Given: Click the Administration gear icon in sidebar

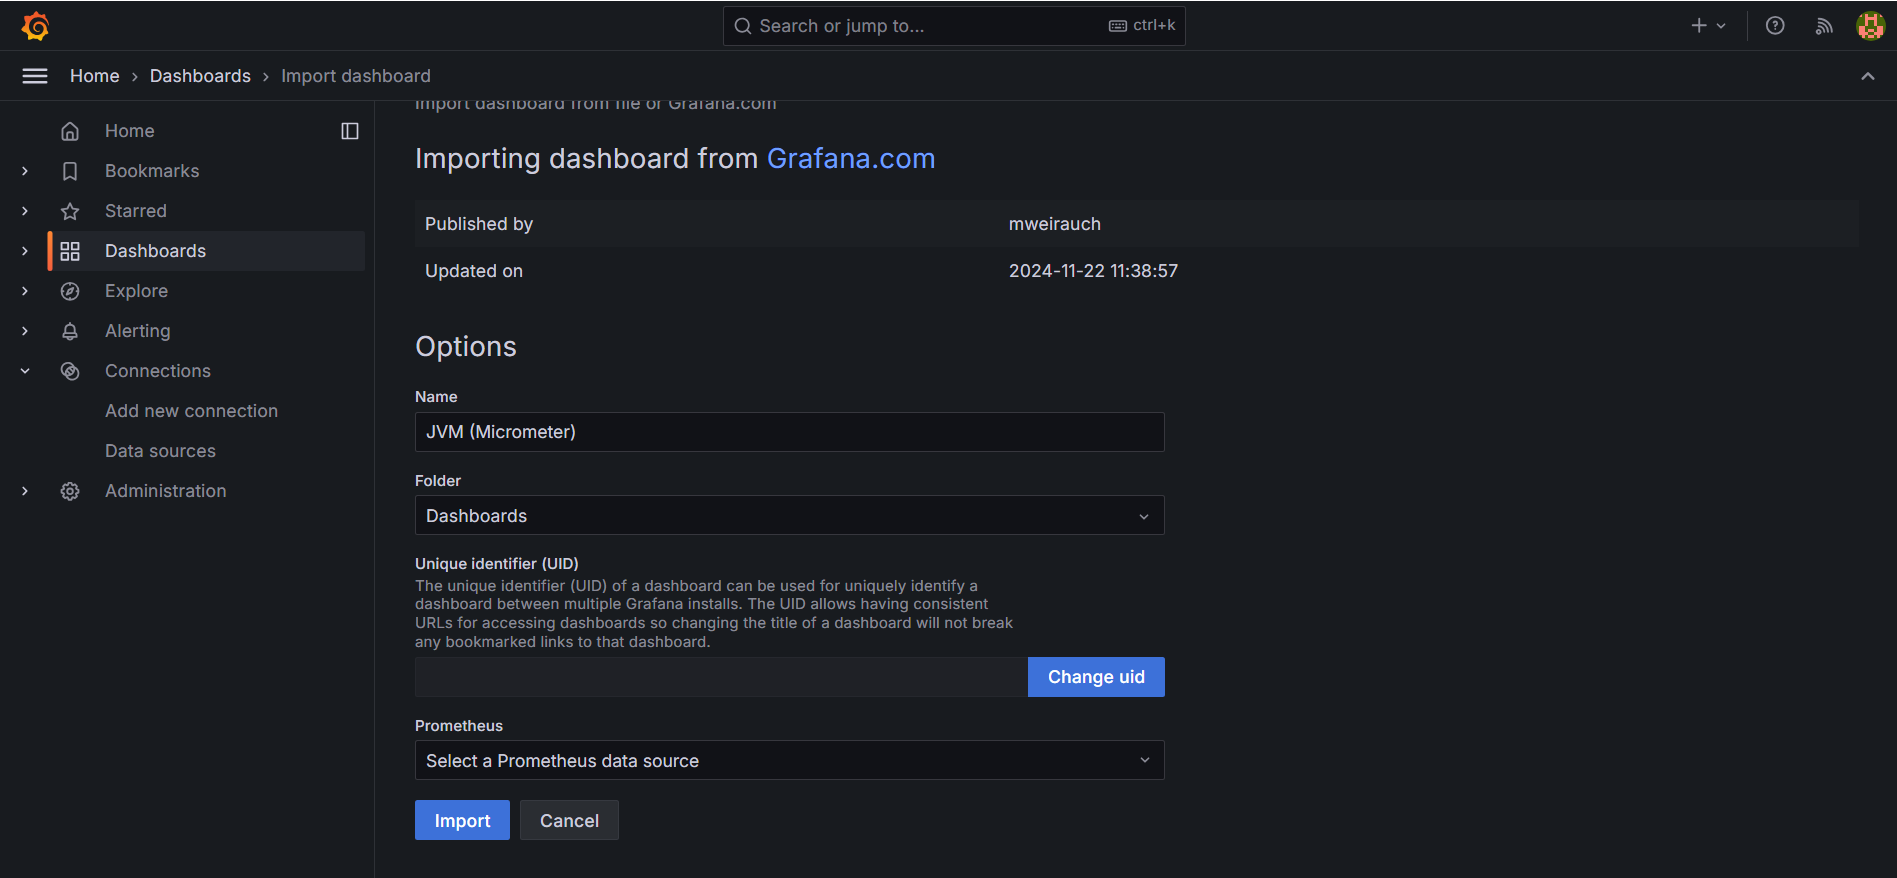Looking at the screenshot, I should click(x=70, y=491).
